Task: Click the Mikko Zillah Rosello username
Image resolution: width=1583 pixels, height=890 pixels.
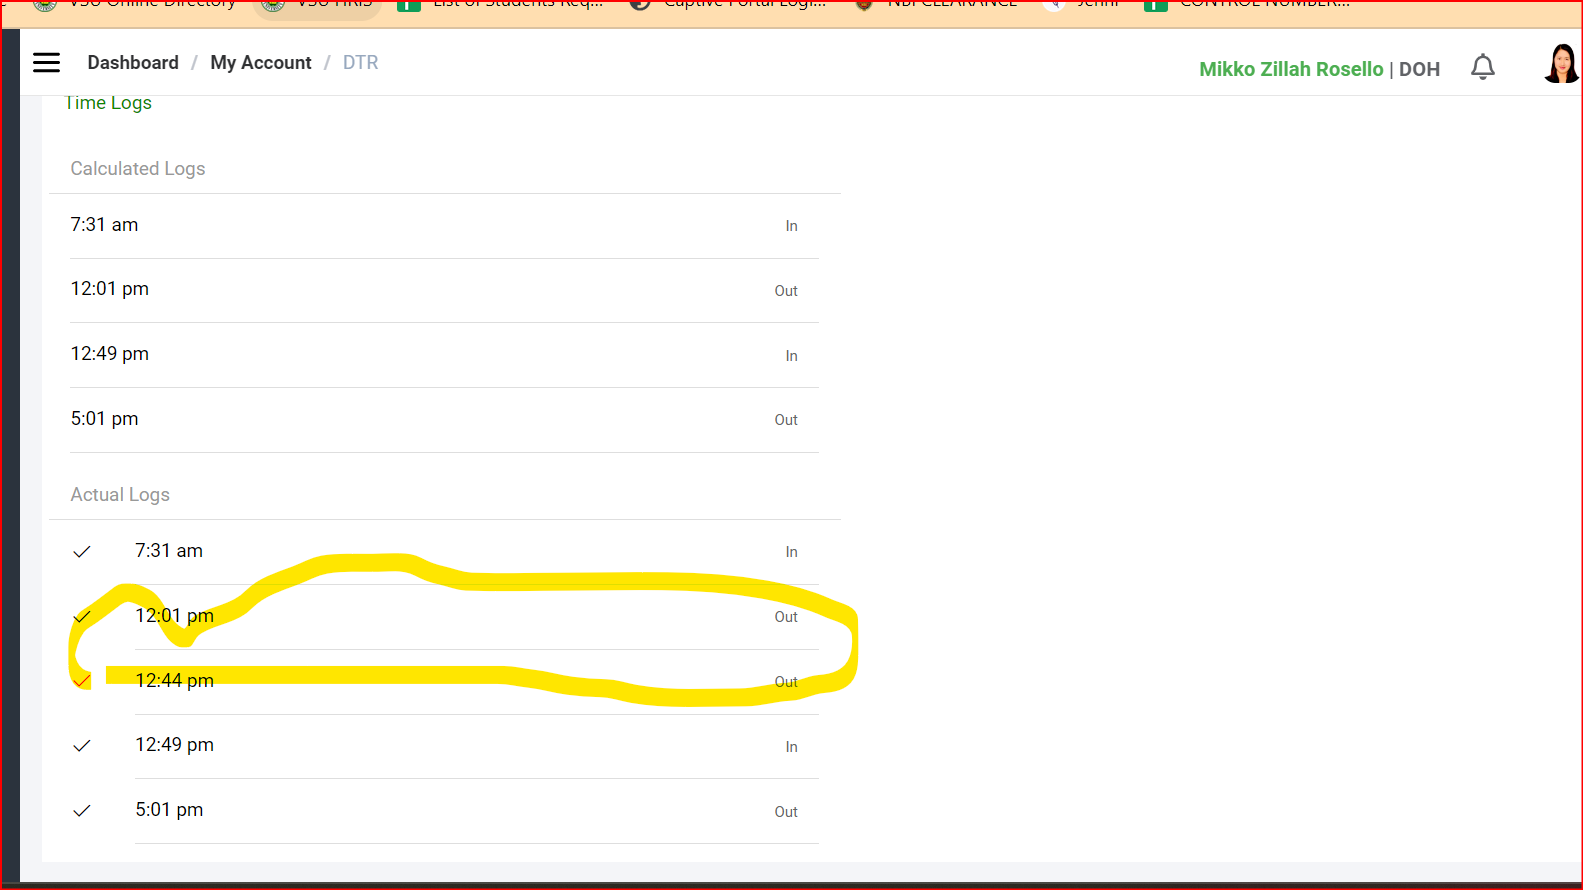Action: [x=1290, y=69]
